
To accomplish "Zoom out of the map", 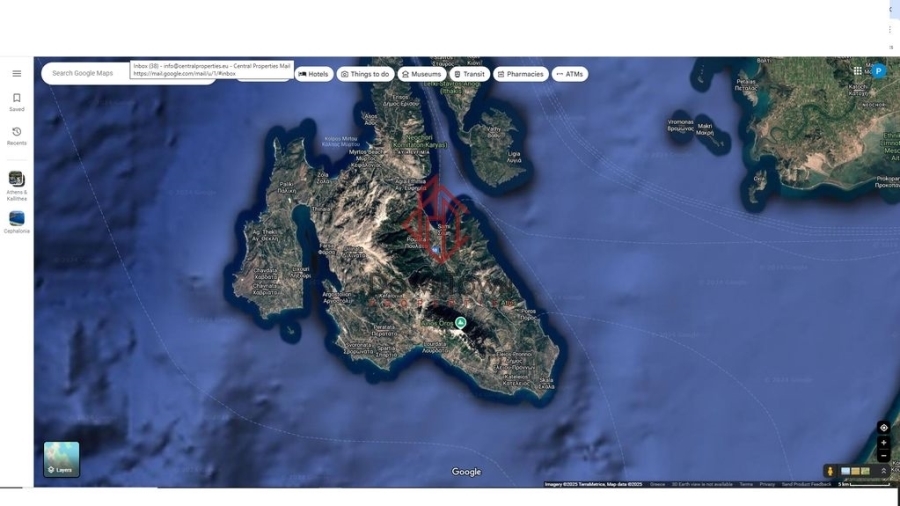I will point(883,456).
